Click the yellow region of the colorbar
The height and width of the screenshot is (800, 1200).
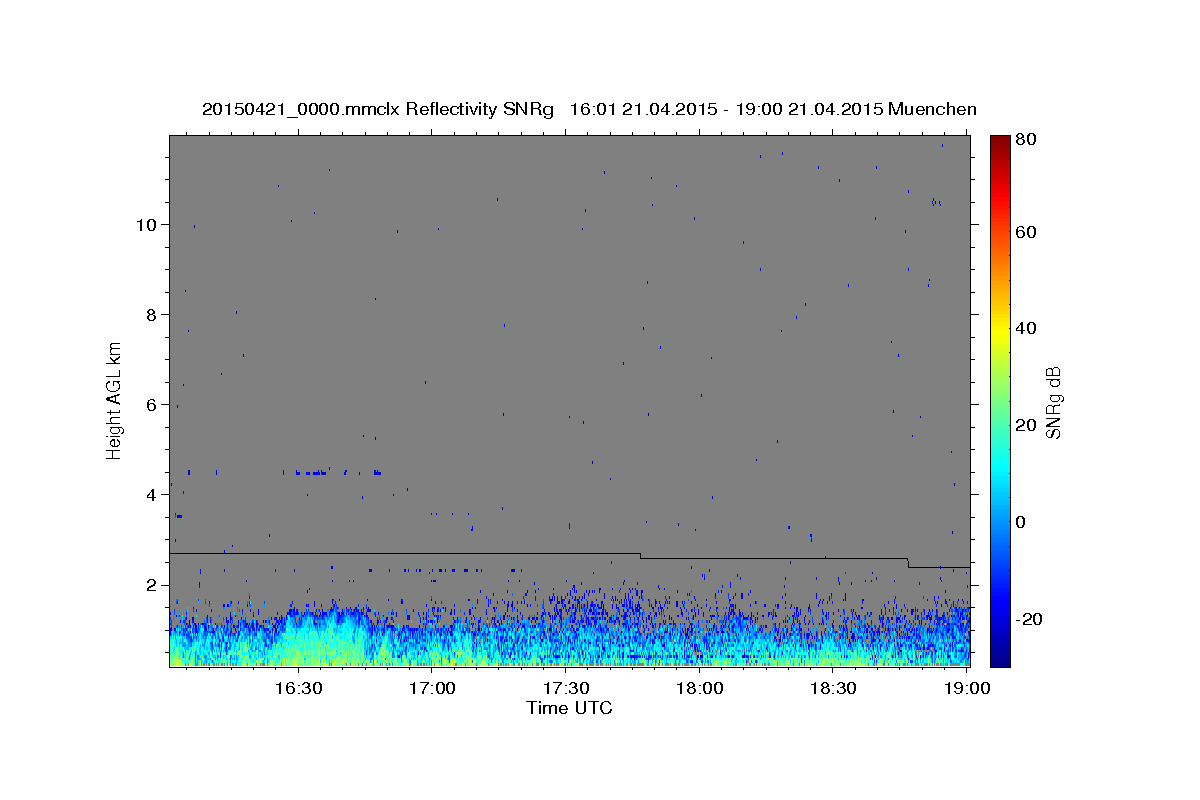[x=1000, y=330]
